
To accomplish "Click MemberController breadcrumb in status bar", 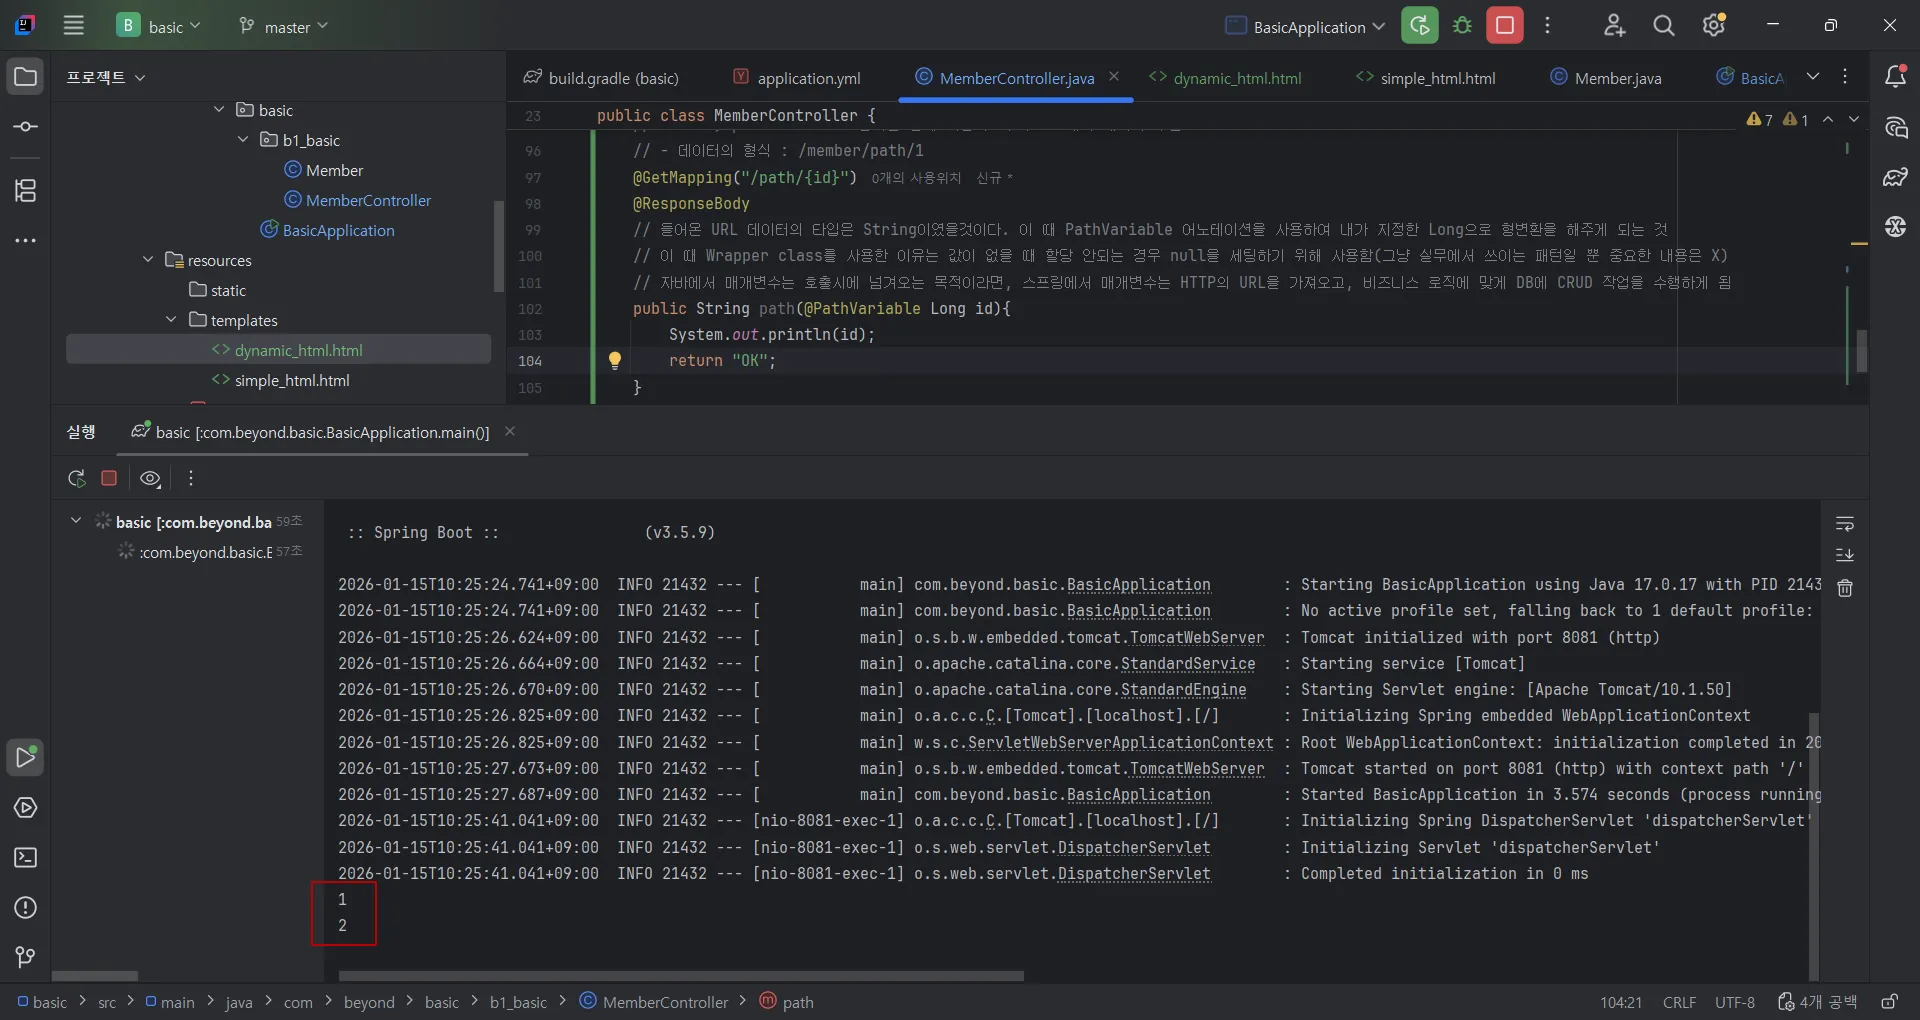I will [x=654, y=1002].
